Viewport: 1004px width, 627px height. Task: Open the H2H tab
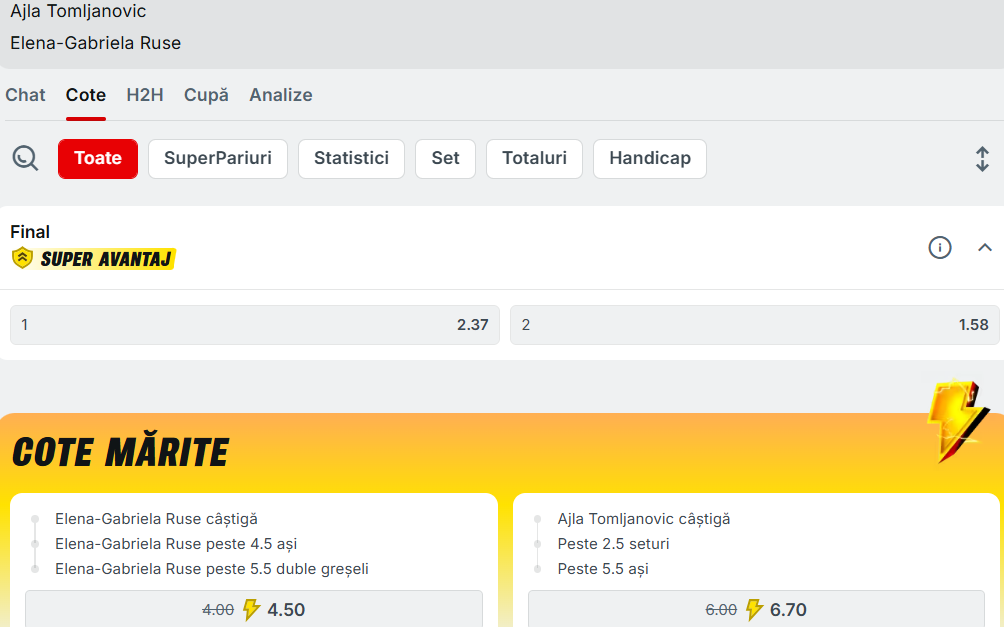(x=145, y=95)
